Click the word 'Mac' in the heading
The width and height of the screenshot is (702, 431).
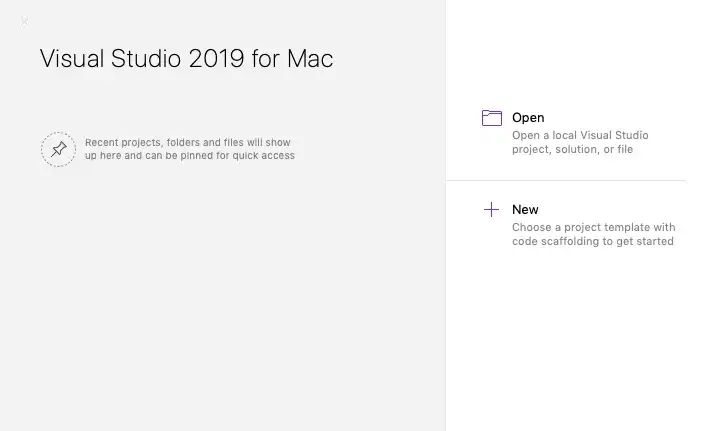pyautogui.click(x=310, y=59)
